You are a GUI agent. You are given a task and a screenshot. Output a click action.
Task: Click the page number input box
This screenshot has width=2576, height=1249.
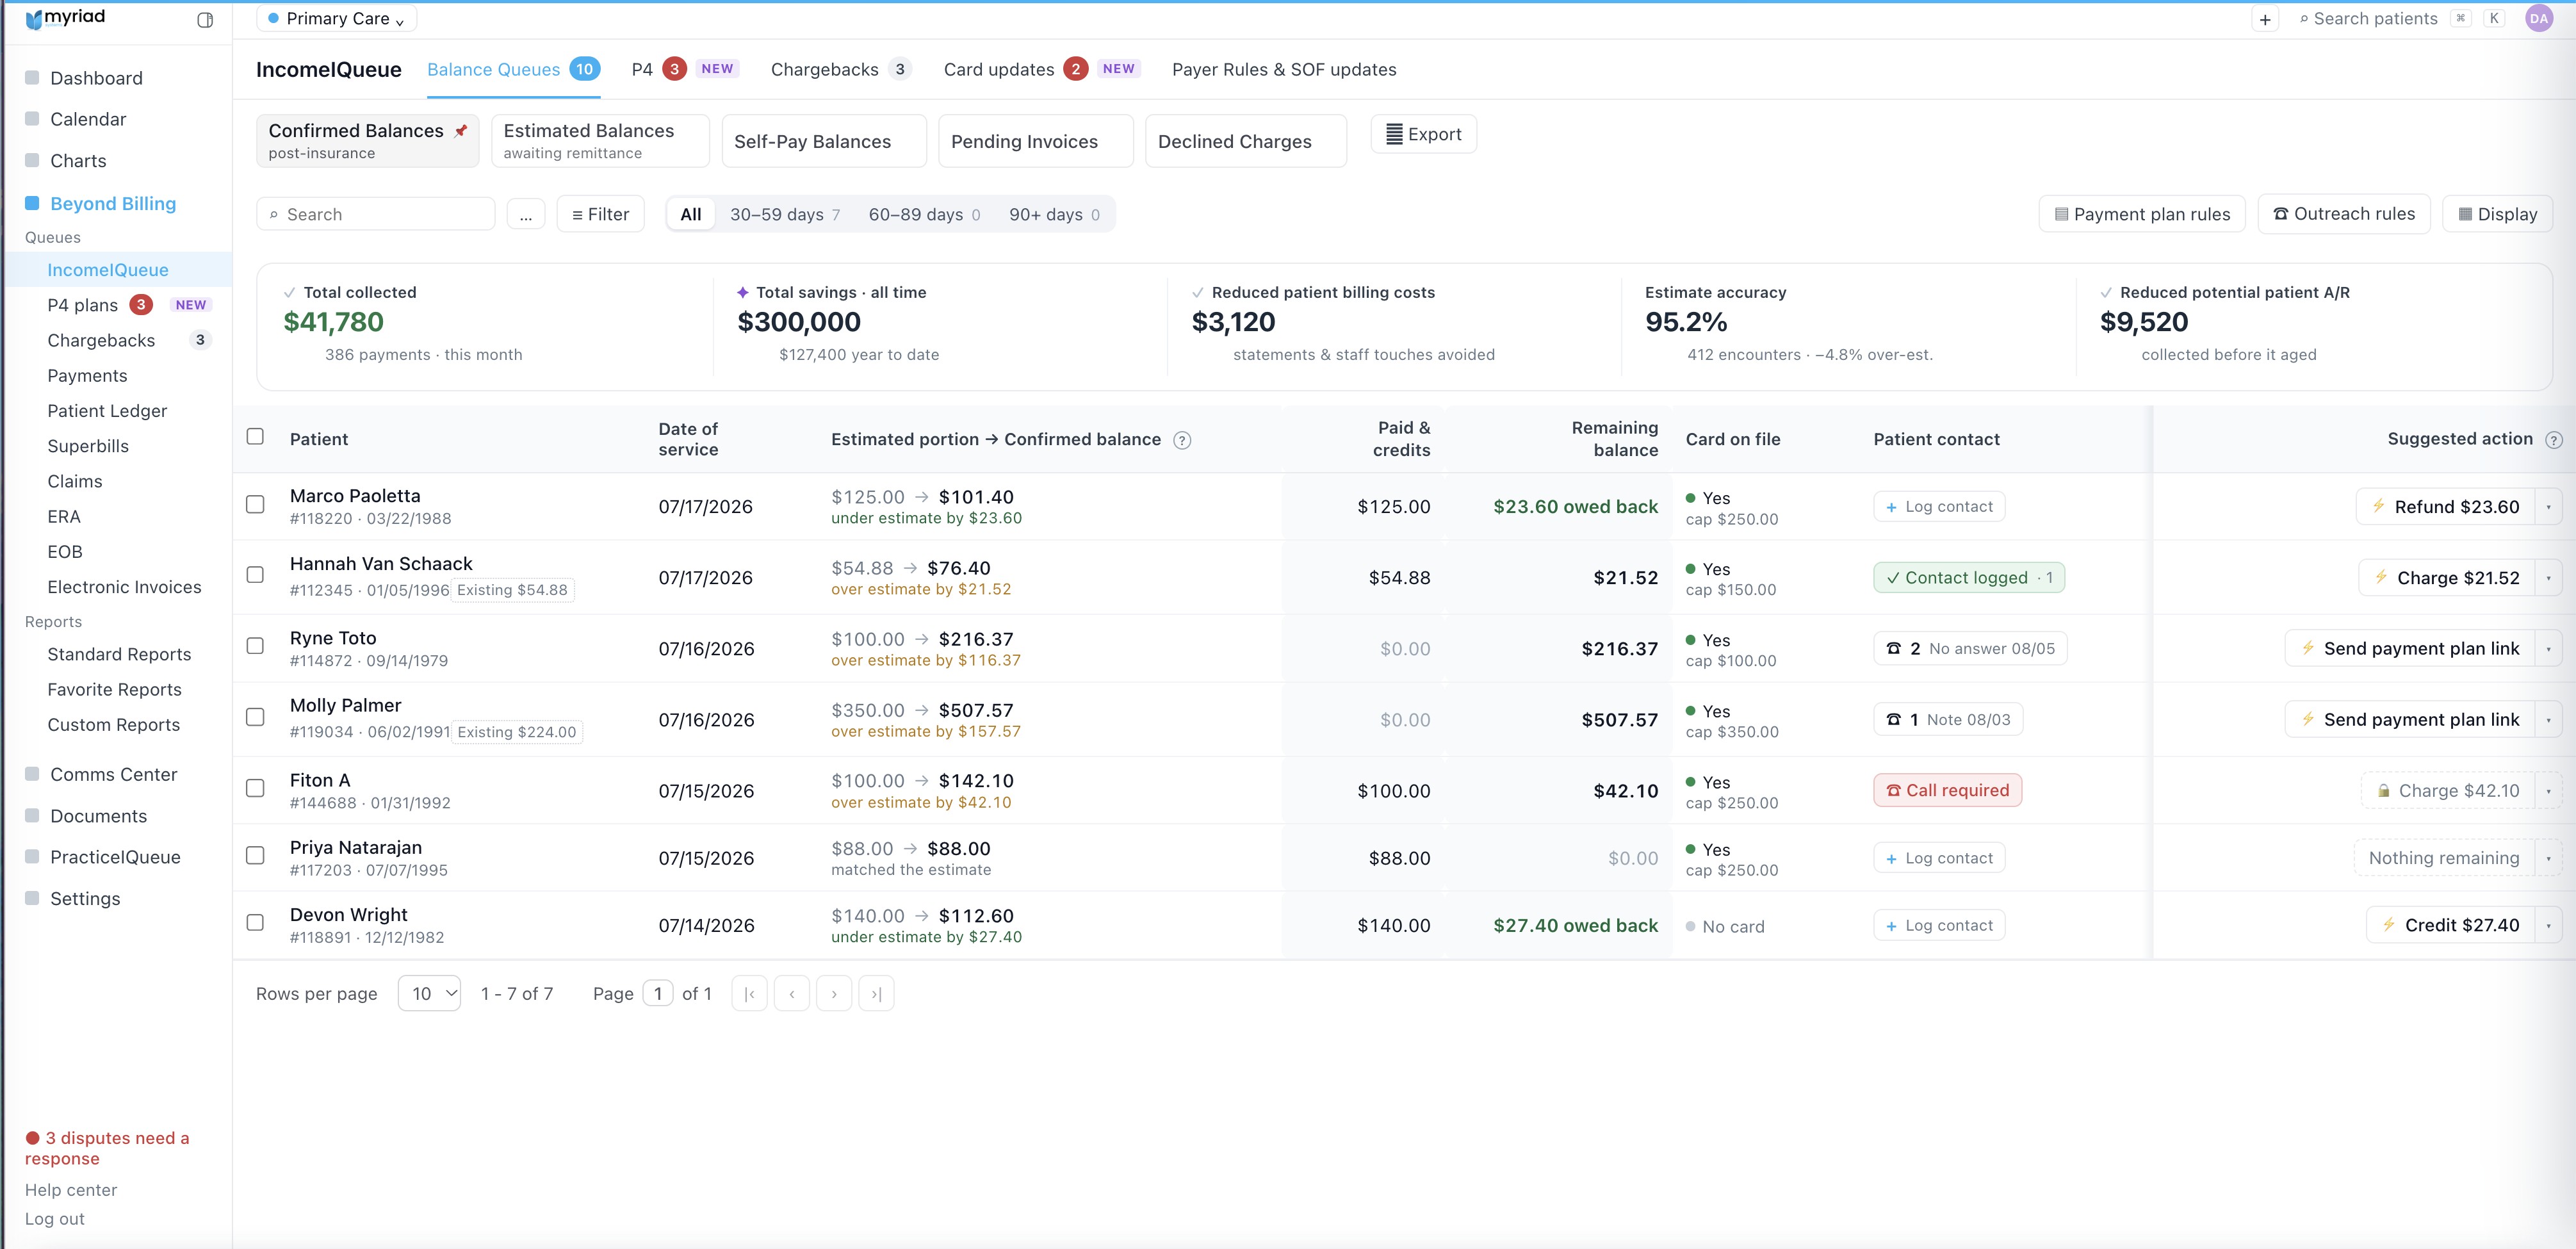coord(658,994)
